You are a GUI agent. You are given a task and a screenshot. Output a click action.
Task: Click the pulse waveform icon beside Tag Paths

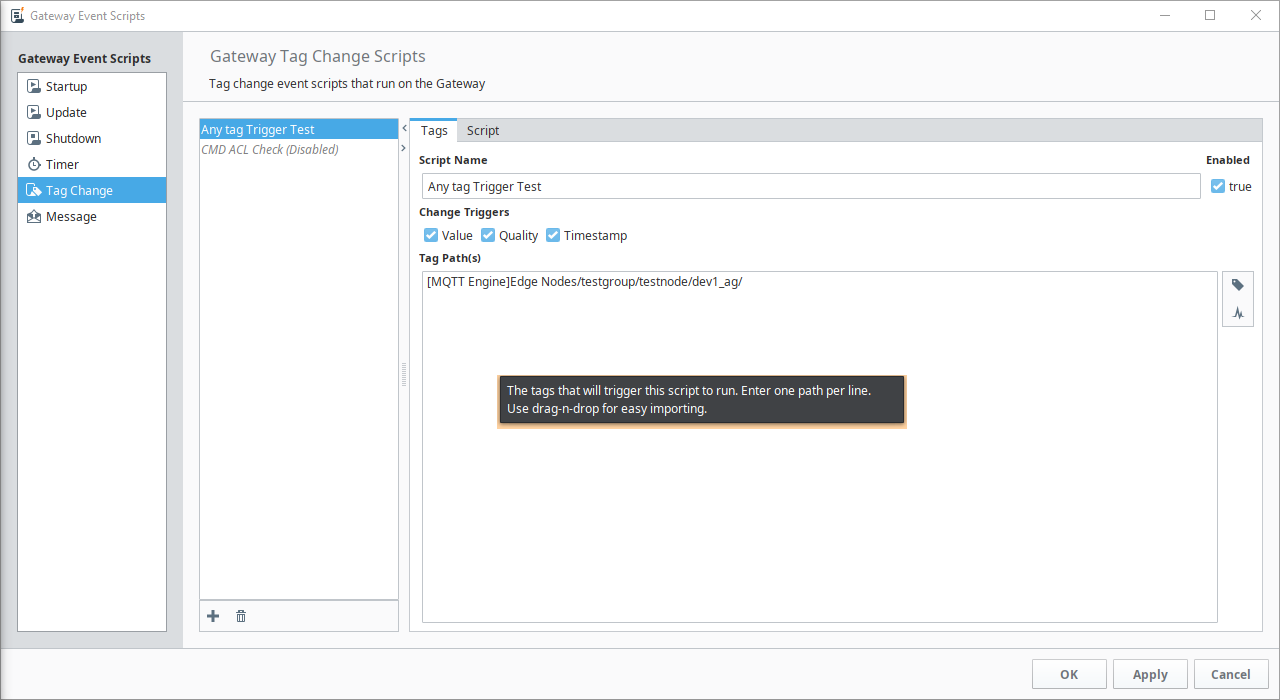pos(1238,313)
